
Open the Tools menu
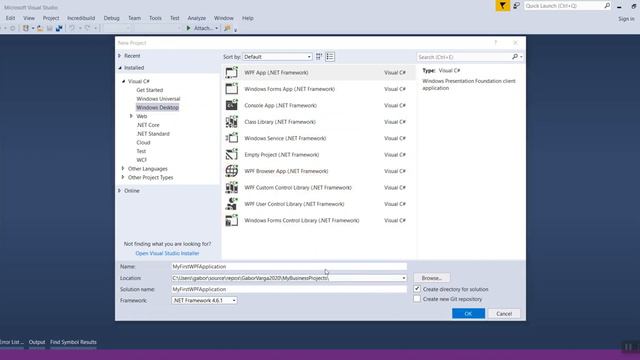pos(155,18)
